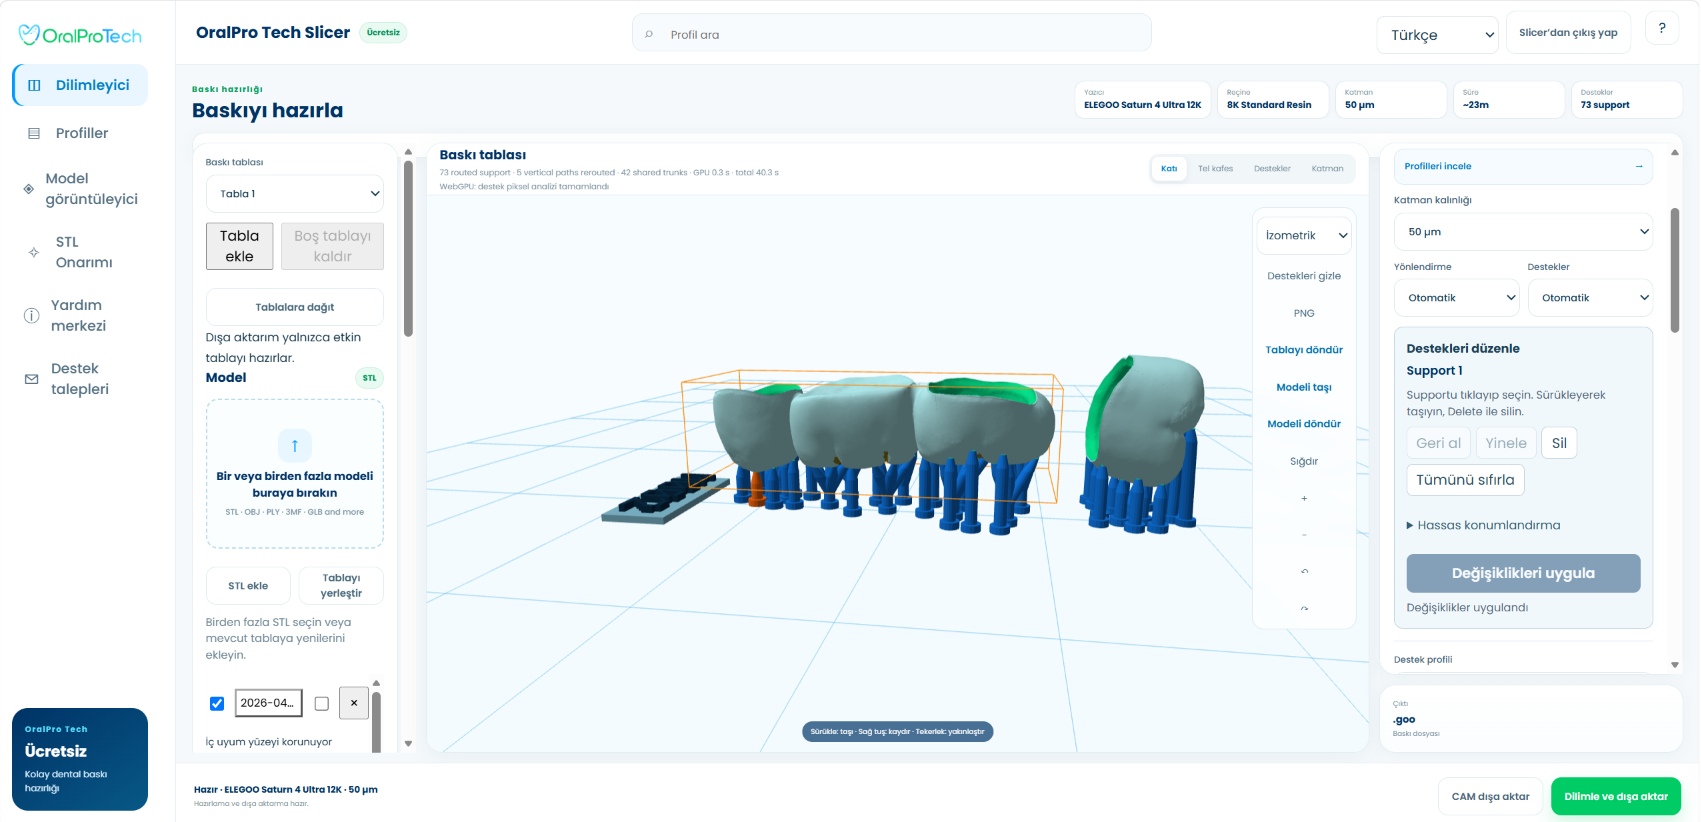Activate Modeli taşı mode
The width and height of the screenshot is (1701, 822).
point(1304,387)
